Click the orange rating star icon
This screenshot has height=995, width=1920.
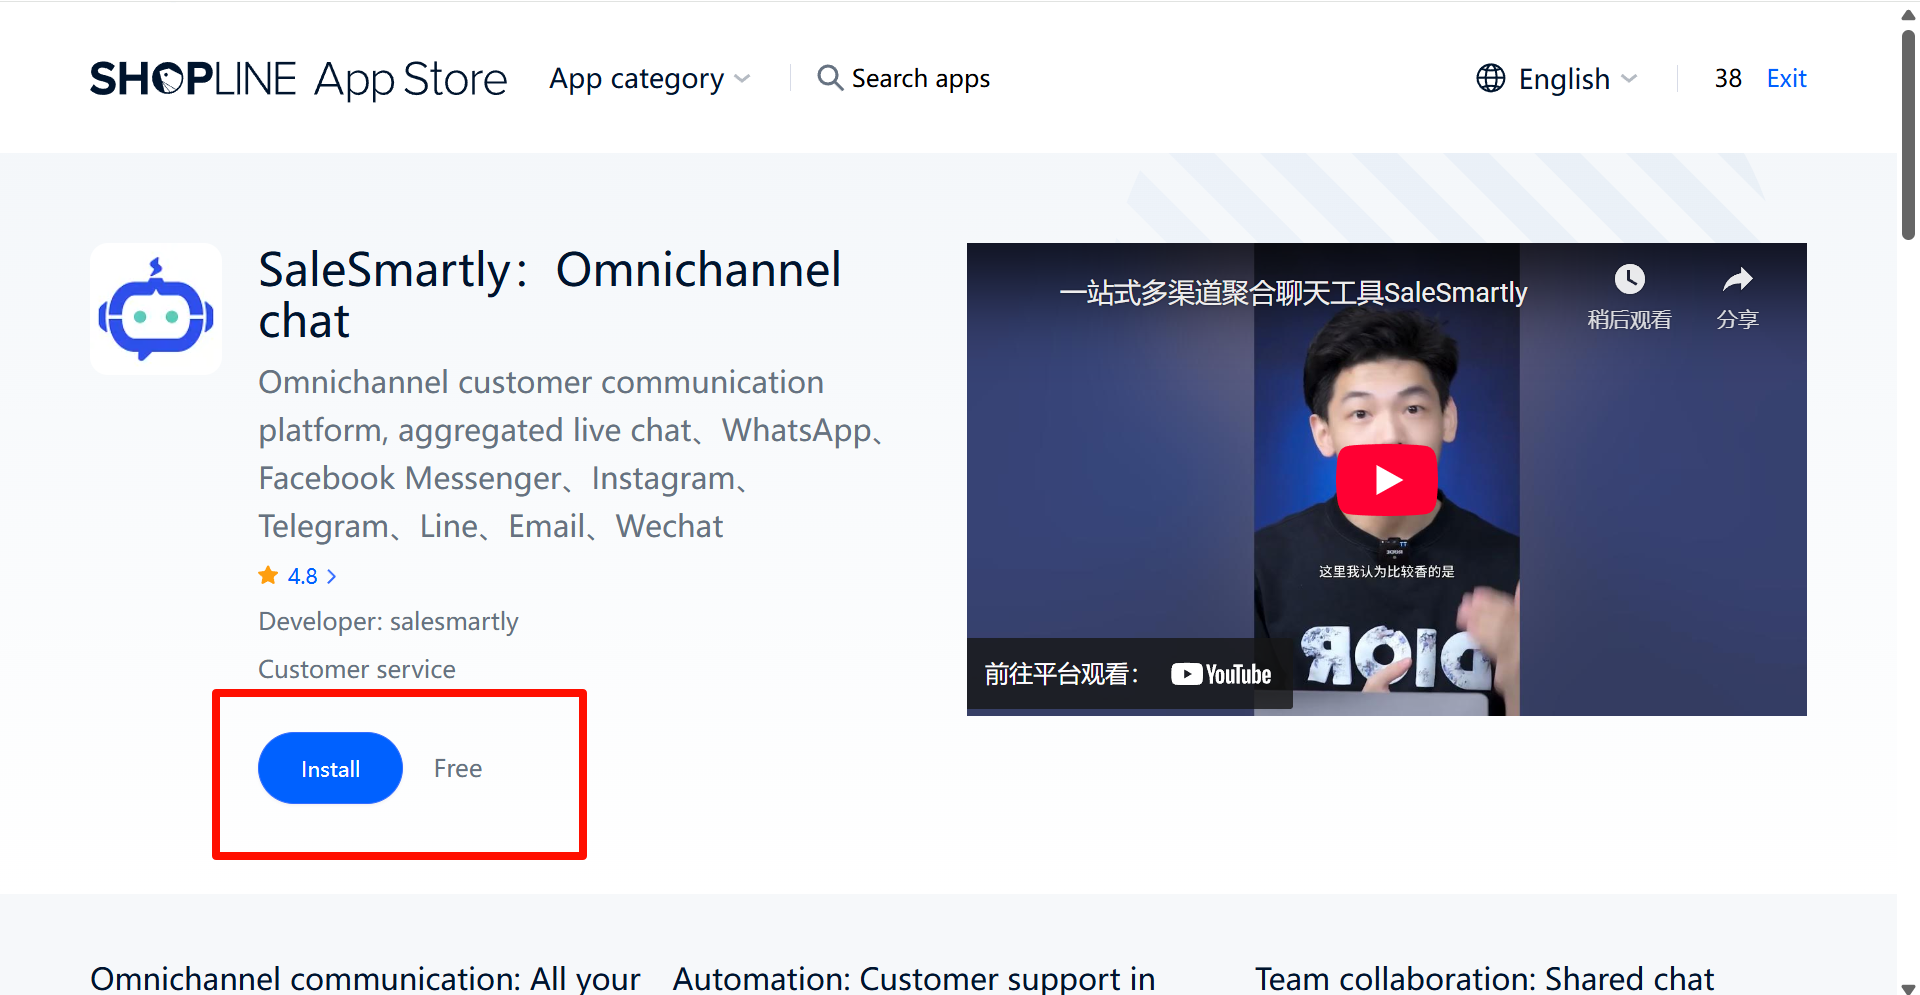click(268, 576)
